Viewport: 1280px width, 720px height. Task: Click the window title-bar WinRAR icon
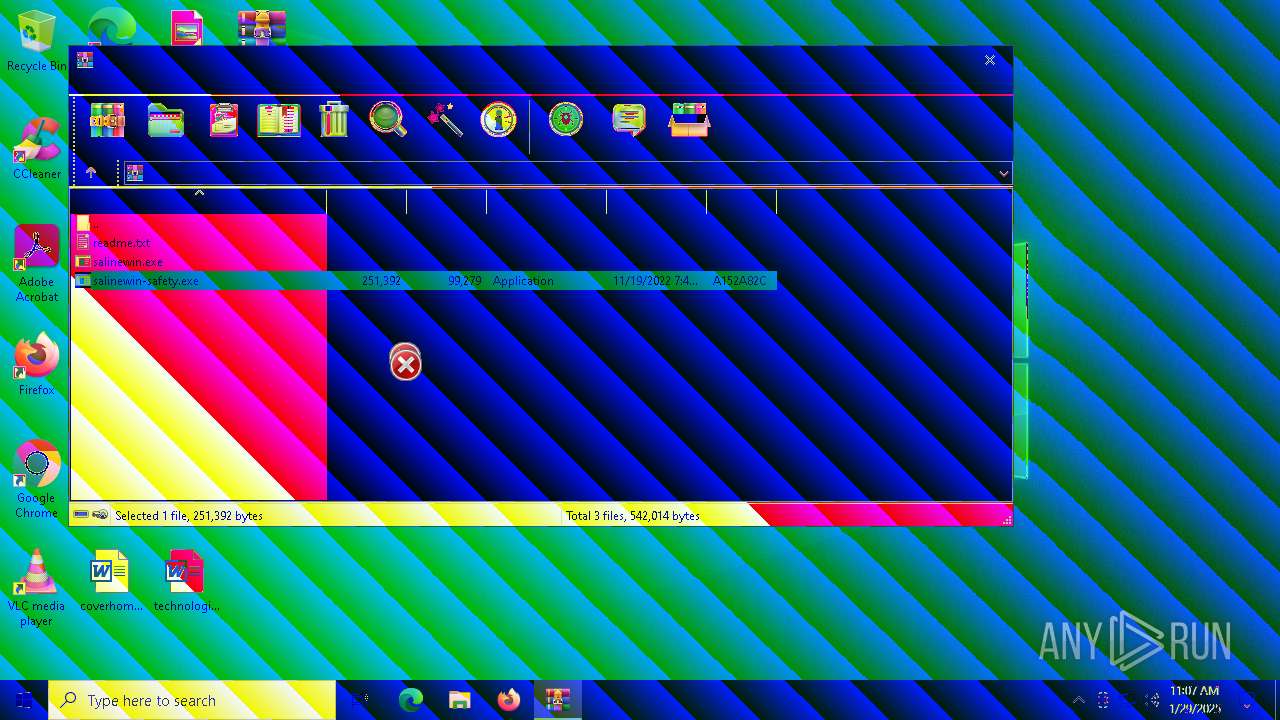click(x=85, y=60)
